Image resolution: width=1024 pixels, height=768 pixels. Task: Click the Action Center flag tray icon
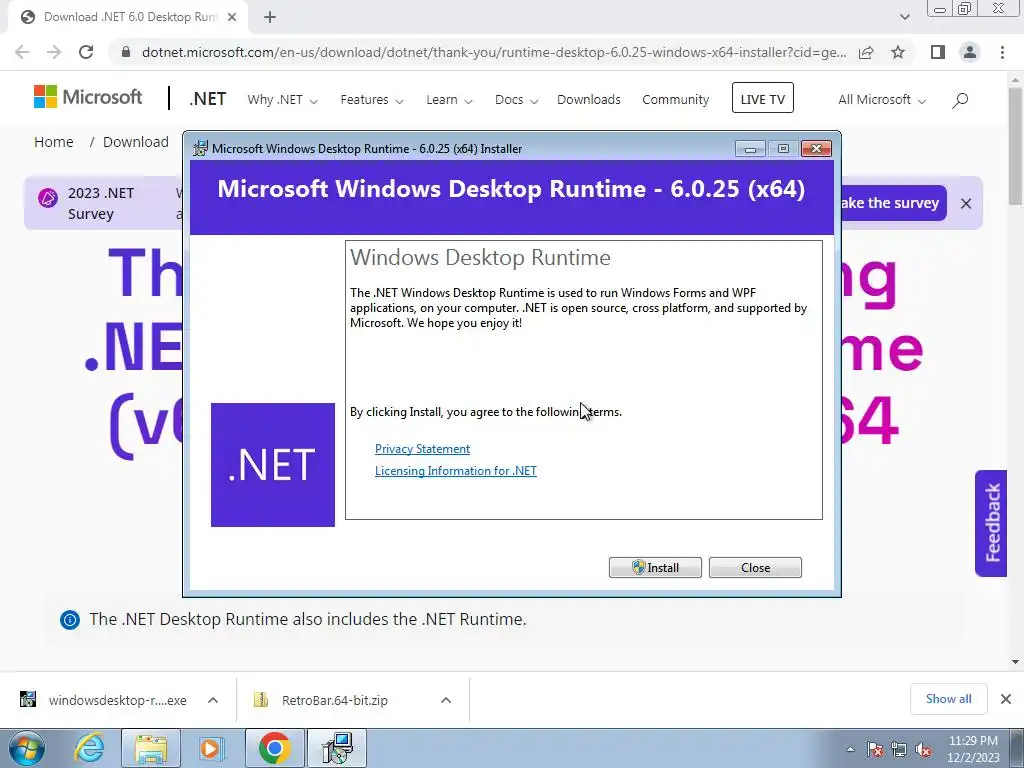click(875, 750)
